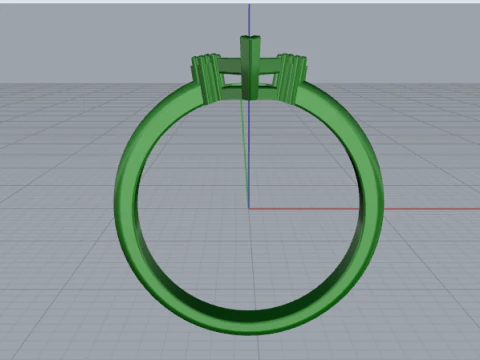Select the left ribbed prong cluster
The height and width of the screenshot is (360, 480).
[207, 78]
